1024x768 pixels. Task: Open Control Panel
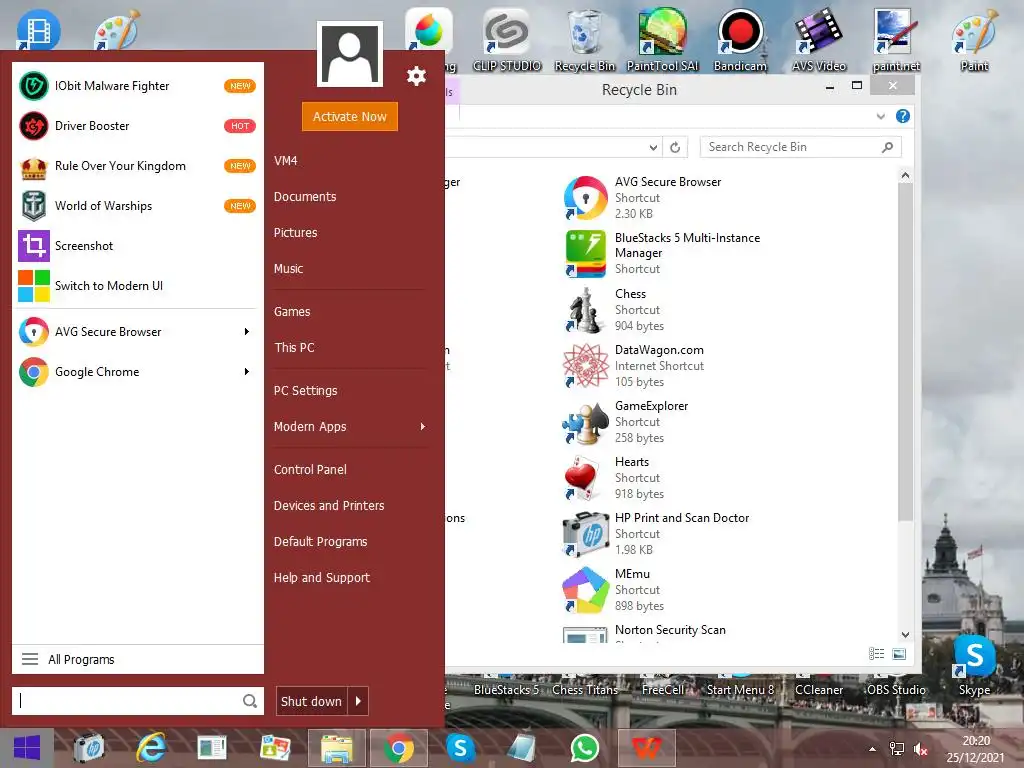pyautogui.click(x=310, y=470)
